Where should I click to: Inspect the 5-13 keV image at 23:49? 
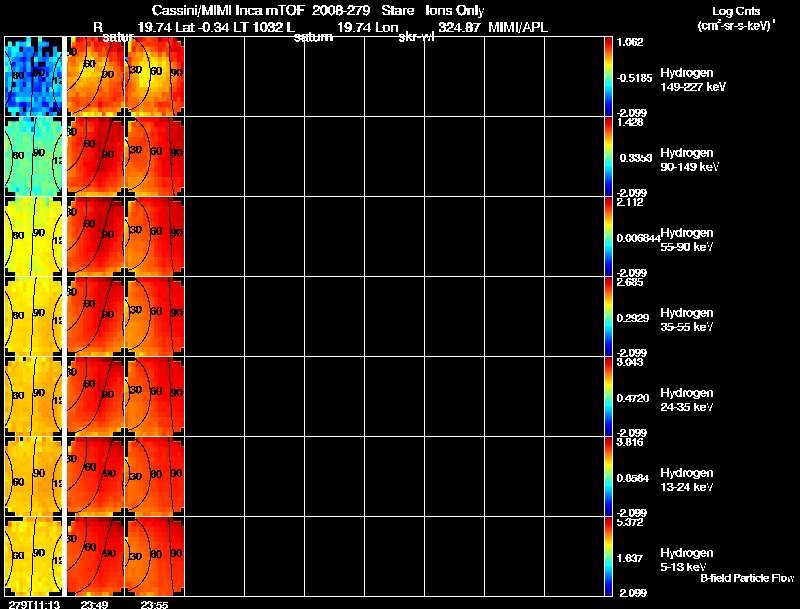click(95, 557)
